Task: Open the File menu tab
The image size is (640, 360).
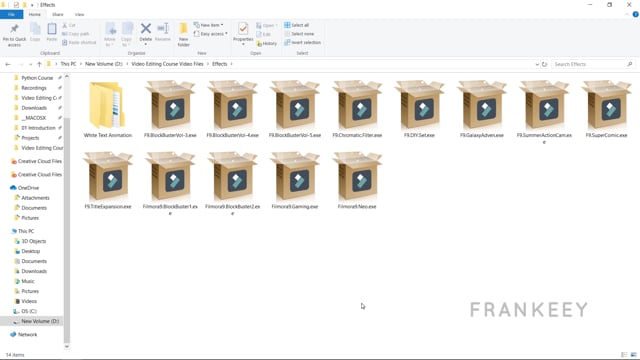Action: (11, 14)
